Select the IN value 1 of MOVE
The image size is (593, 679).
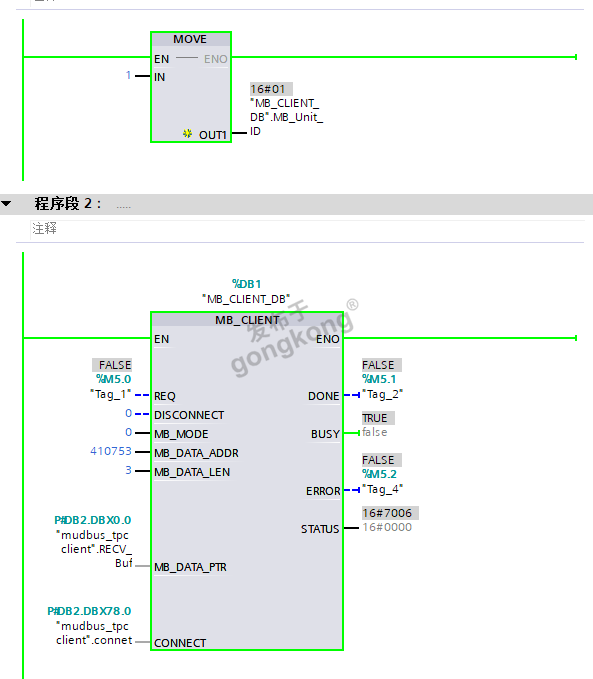point(128,75)
